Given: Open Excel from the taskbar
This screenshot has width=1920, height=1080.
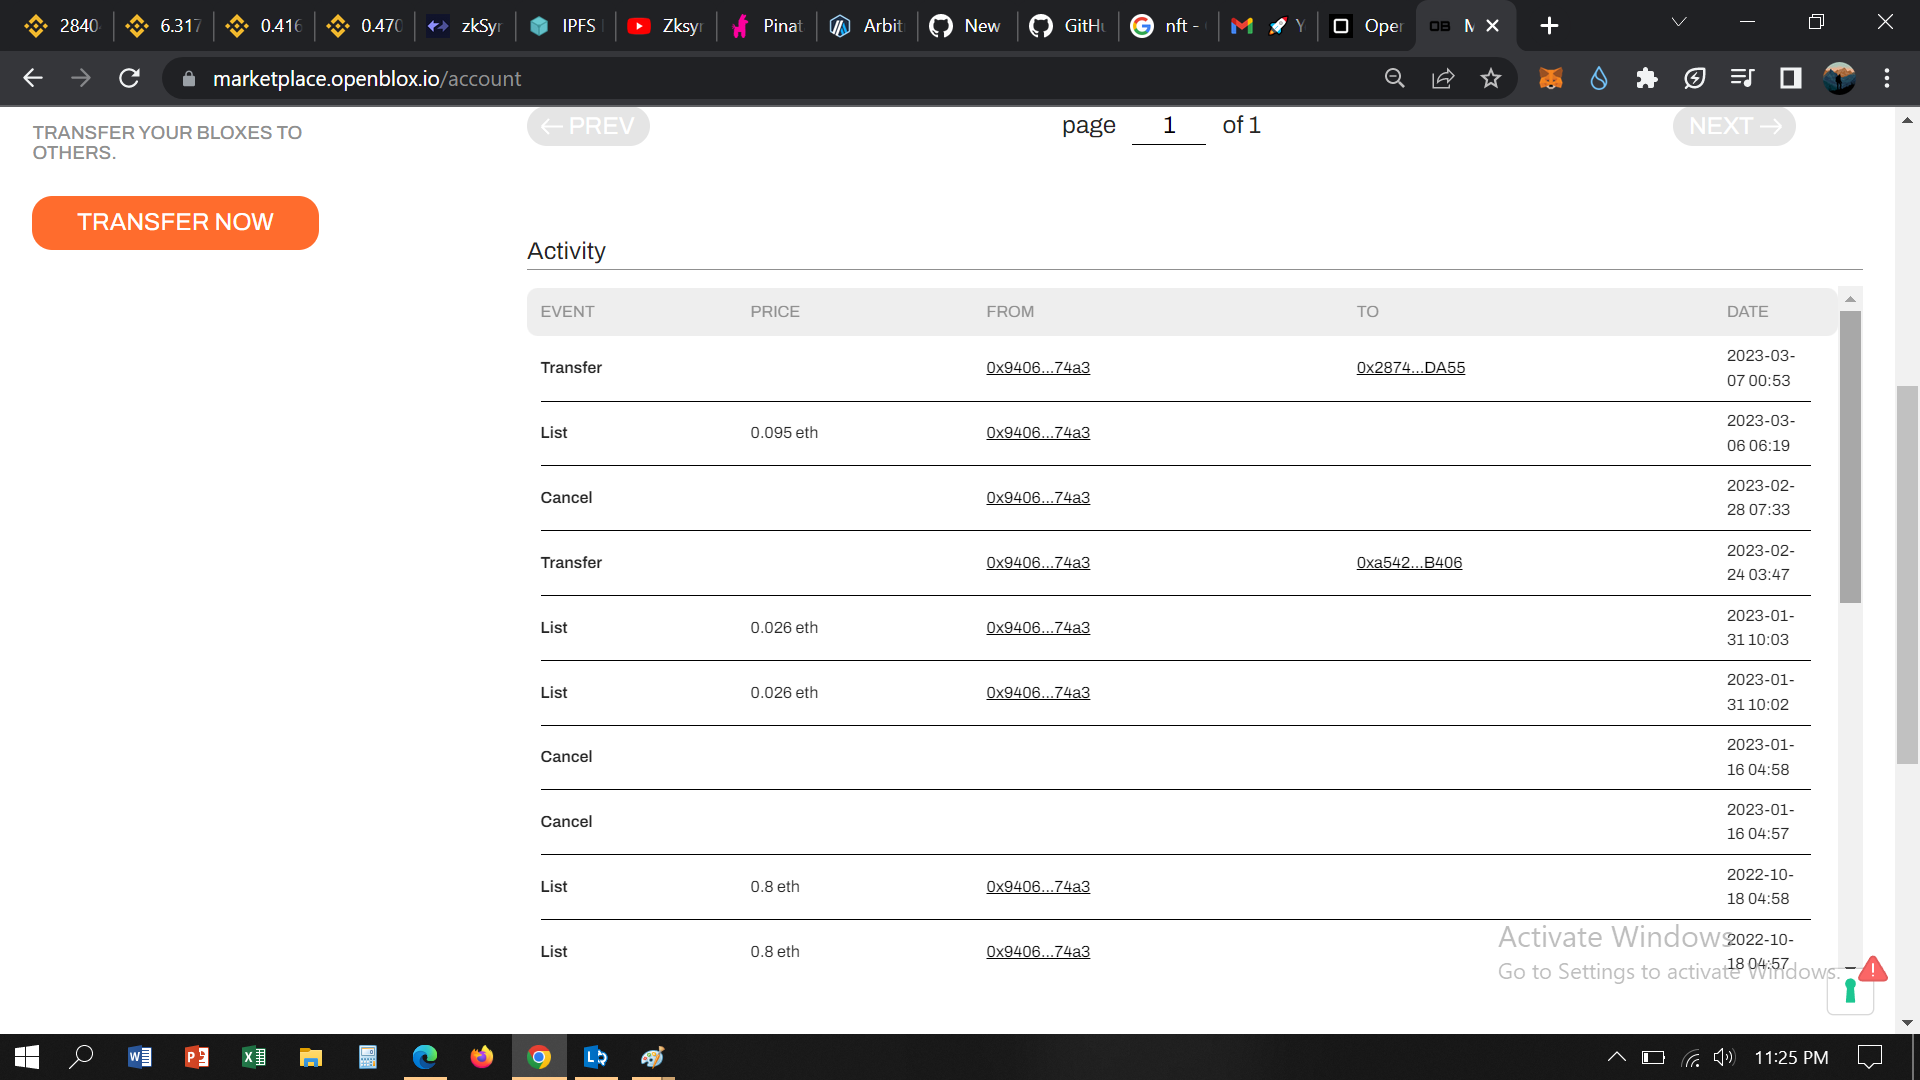Looking at the screenshot, I should coord(254,1057).
